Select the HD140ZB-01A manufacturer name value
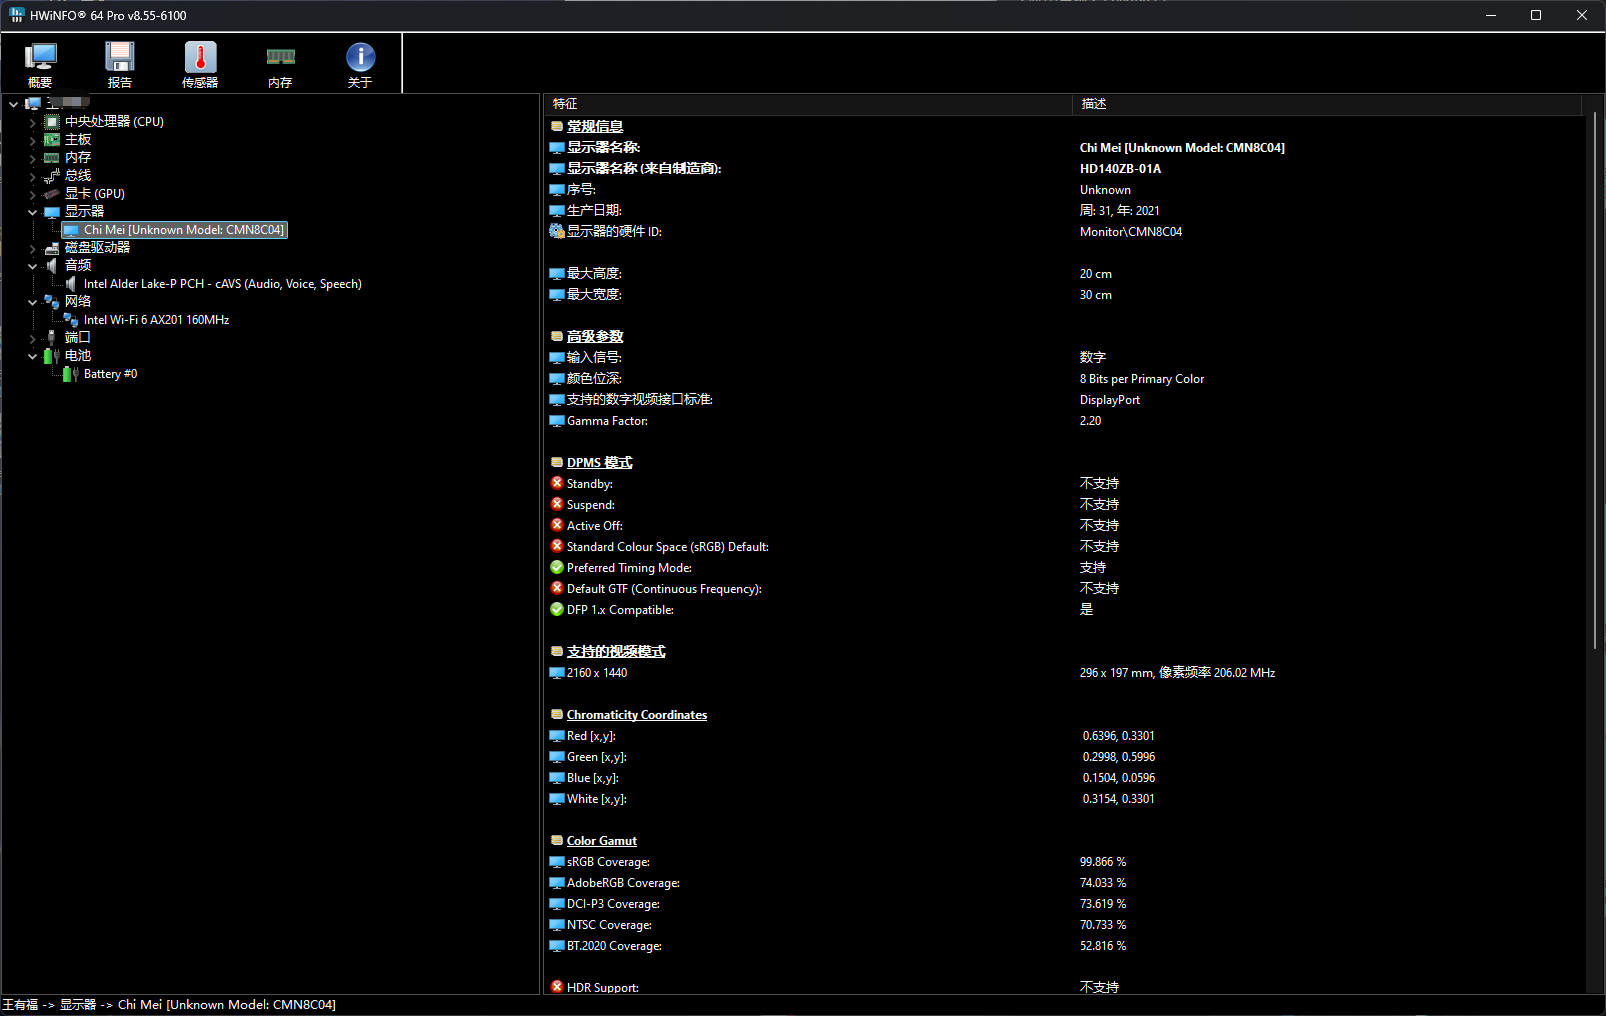 (1120, 169)
